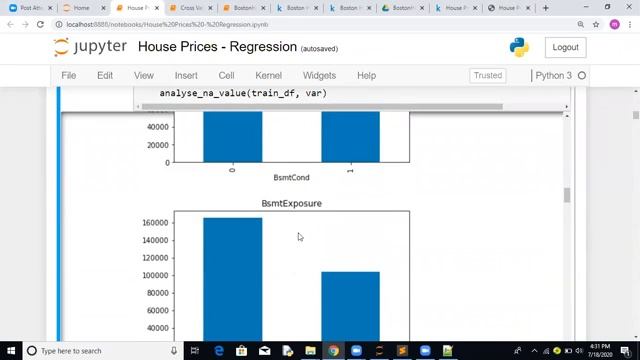Go forward with browser forward arrow
Image resolution: width=640 pixels, height=360 pixels.
[x=25, y=24]
